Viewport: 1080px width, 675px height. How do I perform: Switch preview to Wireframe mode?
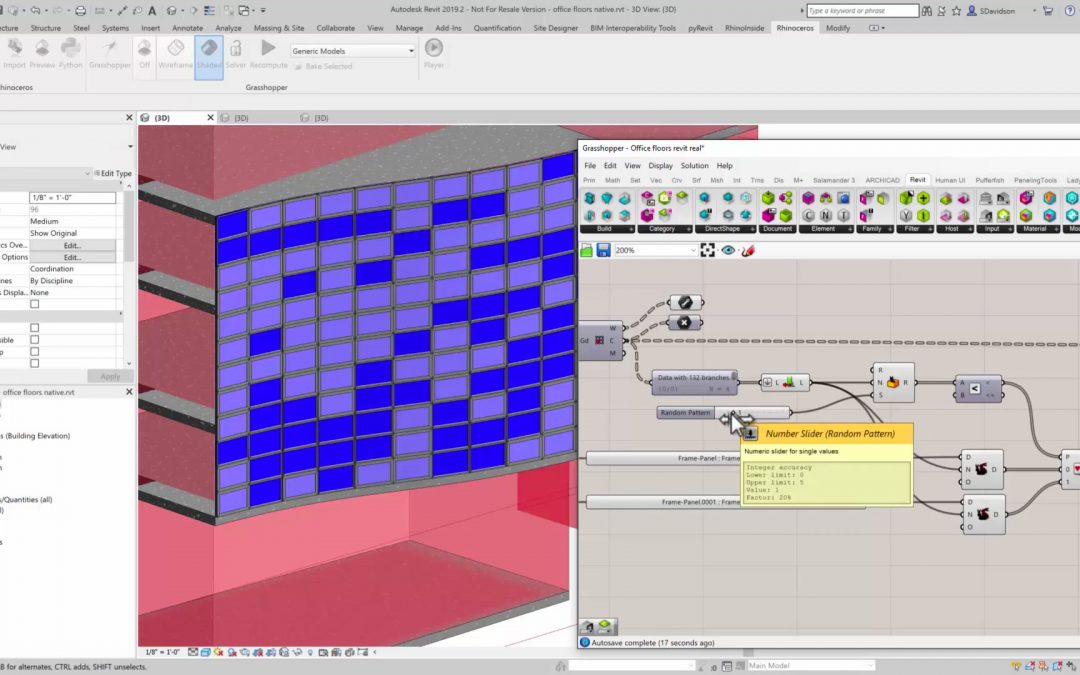[176, 54]
